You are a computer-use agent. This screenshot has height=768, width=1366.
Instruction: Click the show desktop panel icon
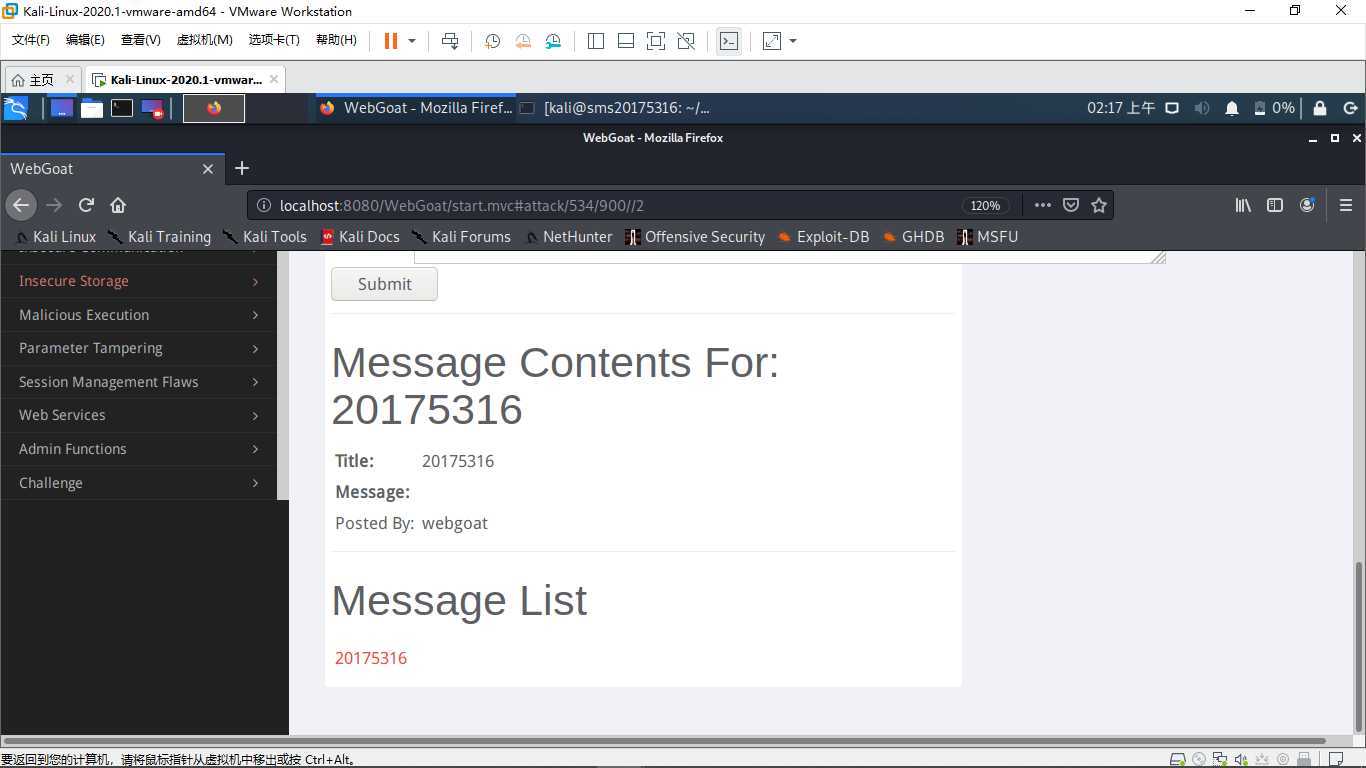coord(62,108)
